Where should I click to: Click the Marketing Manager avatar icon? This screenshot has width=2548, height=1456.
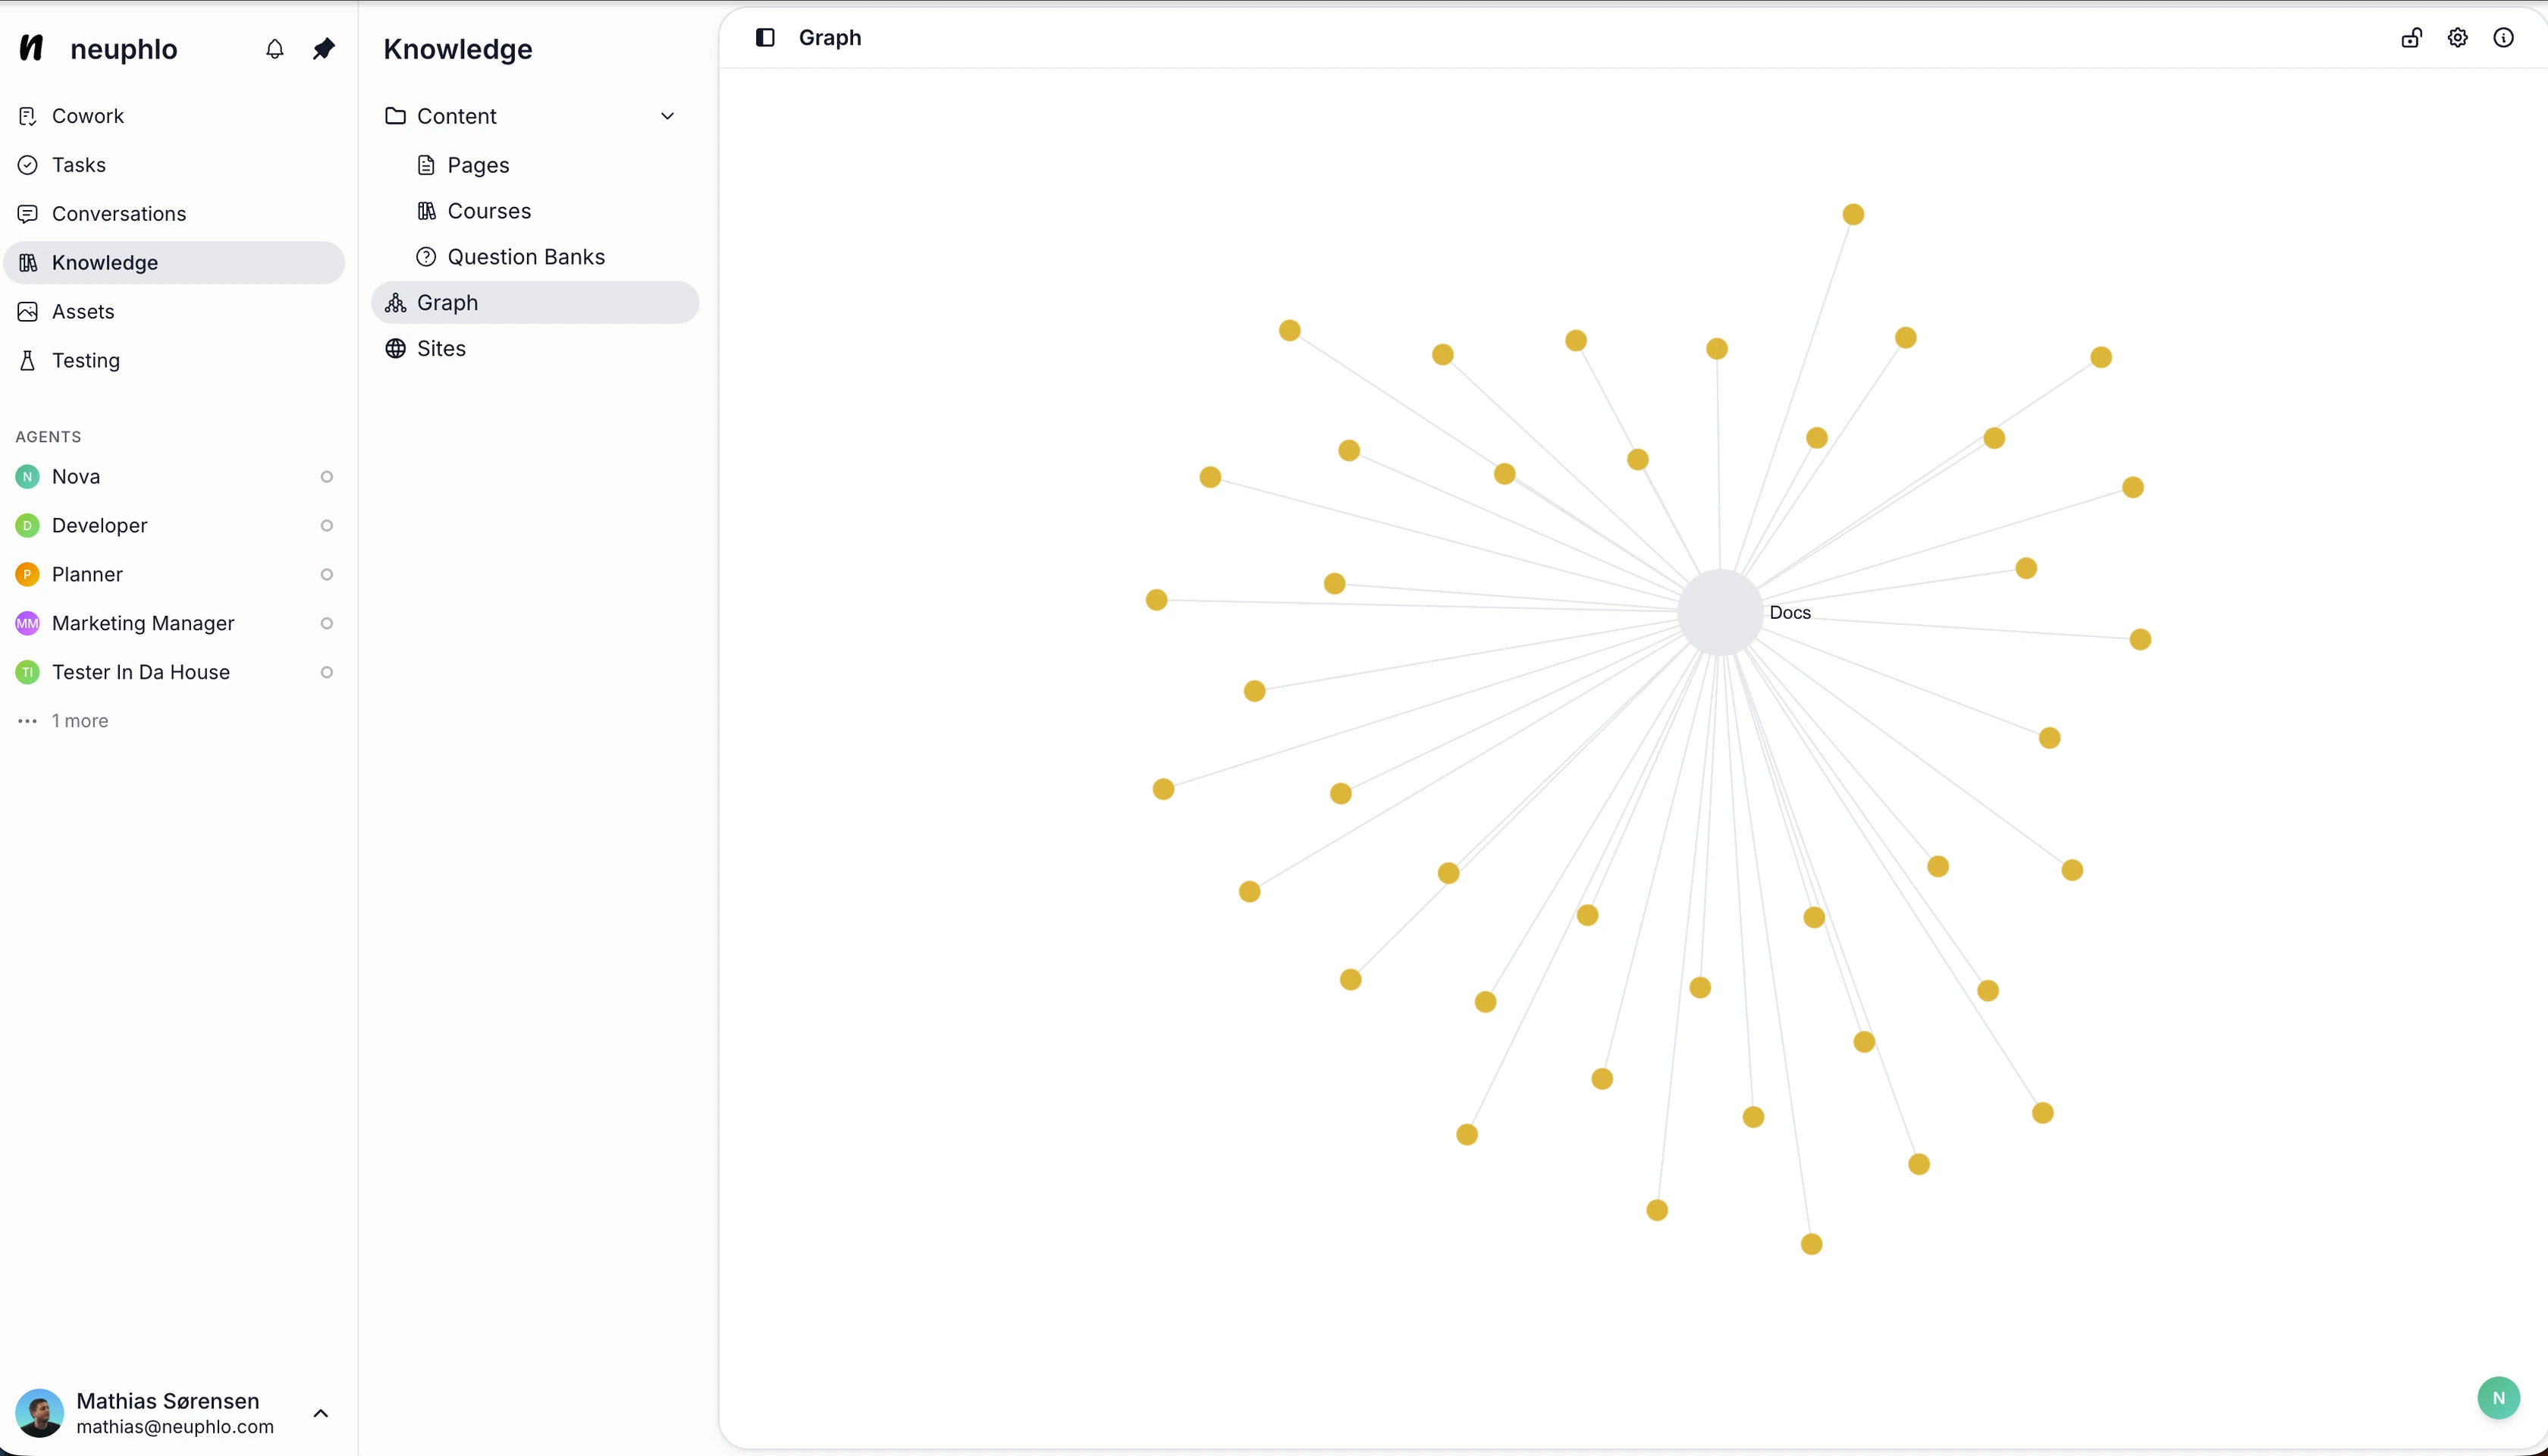(x=28, y=624)
